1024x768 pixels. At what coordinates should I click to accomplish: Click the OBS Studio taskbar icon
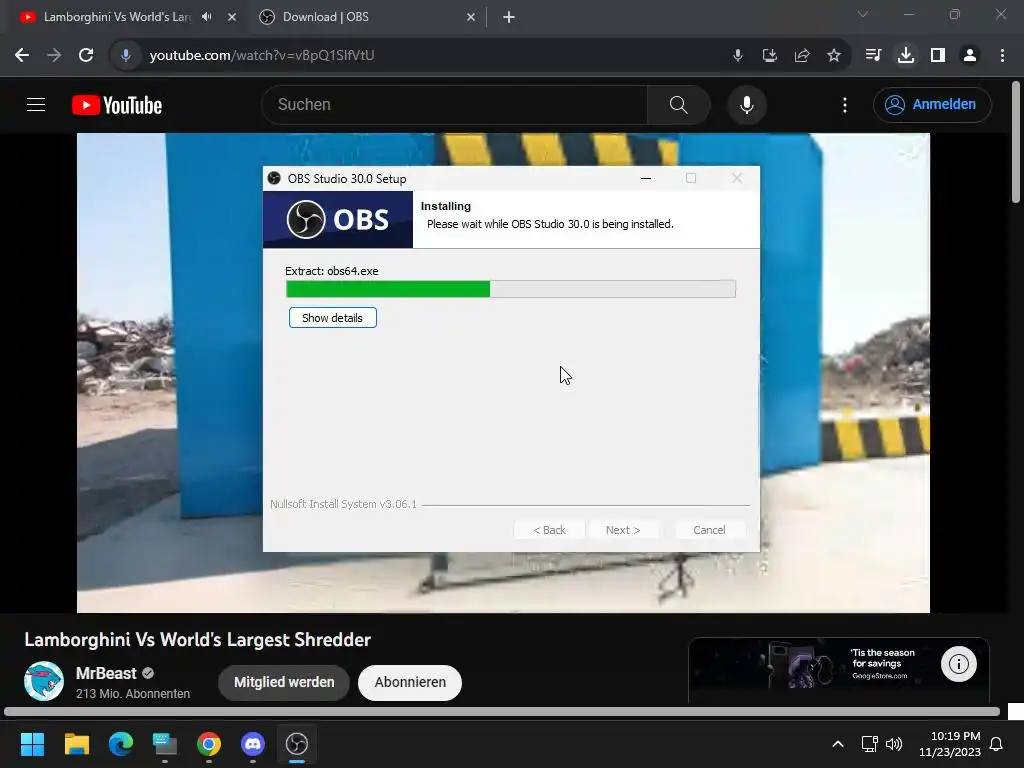coord(296,744)
